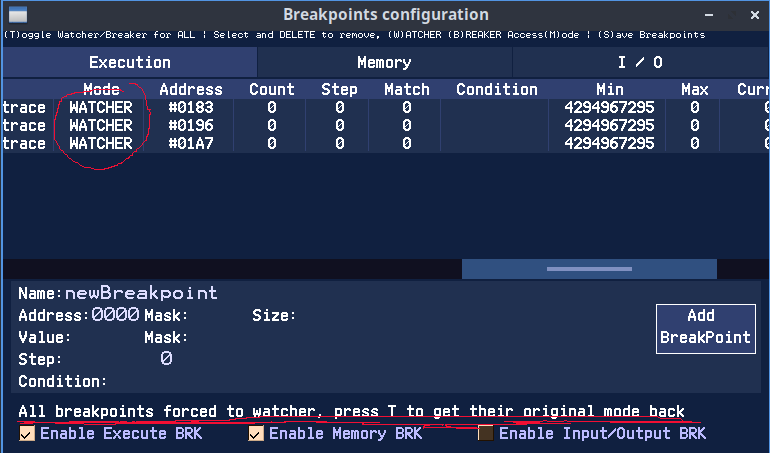Select breakpoint row at address #0196
This screenshot has height=453, width=770.
[190, 125]
